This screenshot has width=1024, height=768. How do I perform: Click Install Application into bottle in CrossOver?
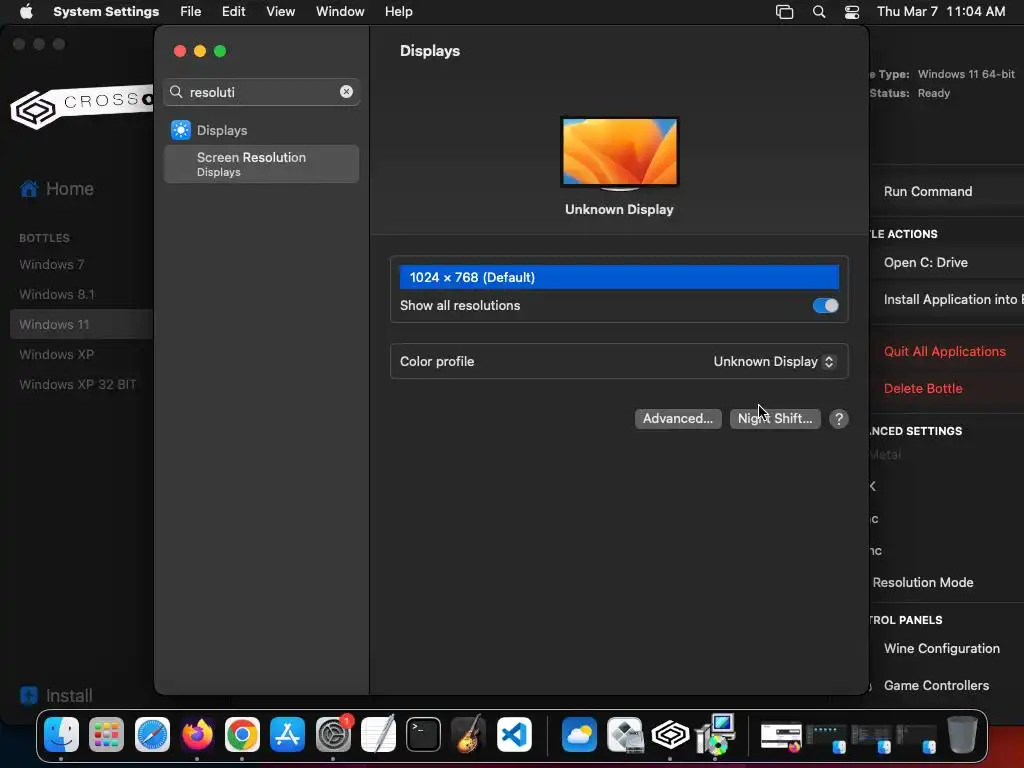tap(953, 300)
